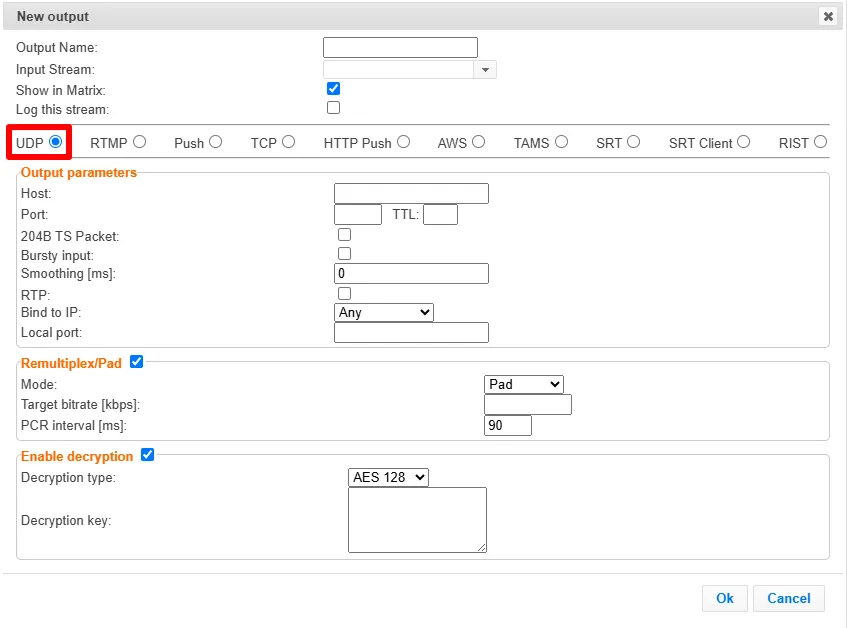The height and width of the screenshot is (628, 847).
Task: Focus the TTL text box
Action: 440,214
